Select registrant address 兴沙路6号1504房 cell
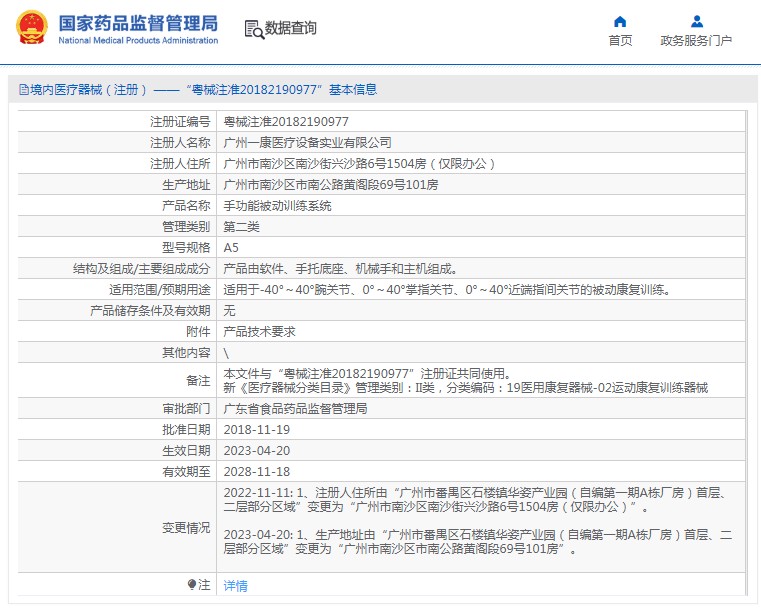This screenshot has width=761, height=609. click(x=480, y=164)
